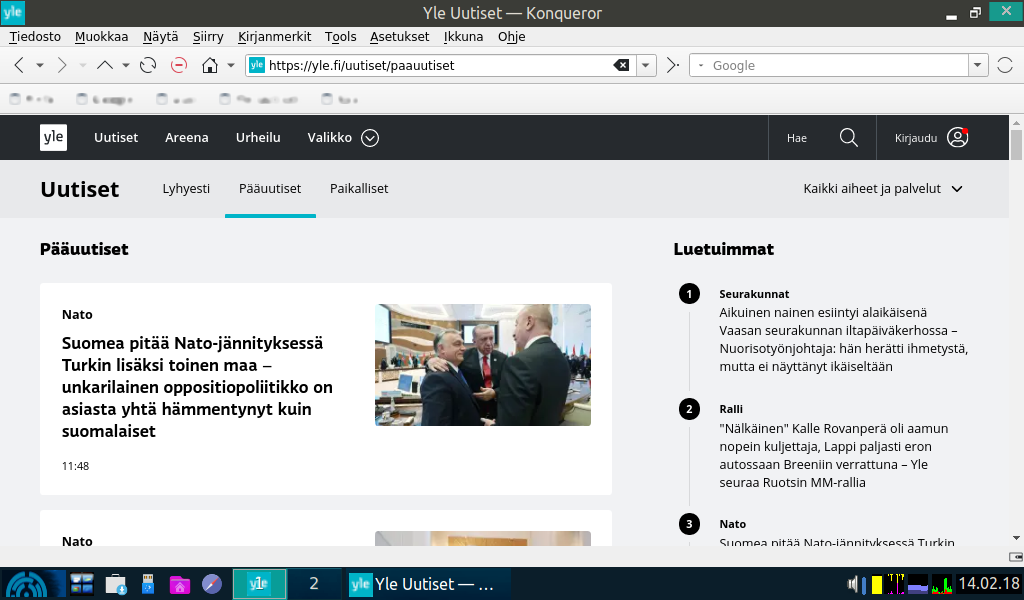Viewport: 1024px width, 600px height.
Task: Click the volume speaker tray icon
Action: tap(852, 584)
